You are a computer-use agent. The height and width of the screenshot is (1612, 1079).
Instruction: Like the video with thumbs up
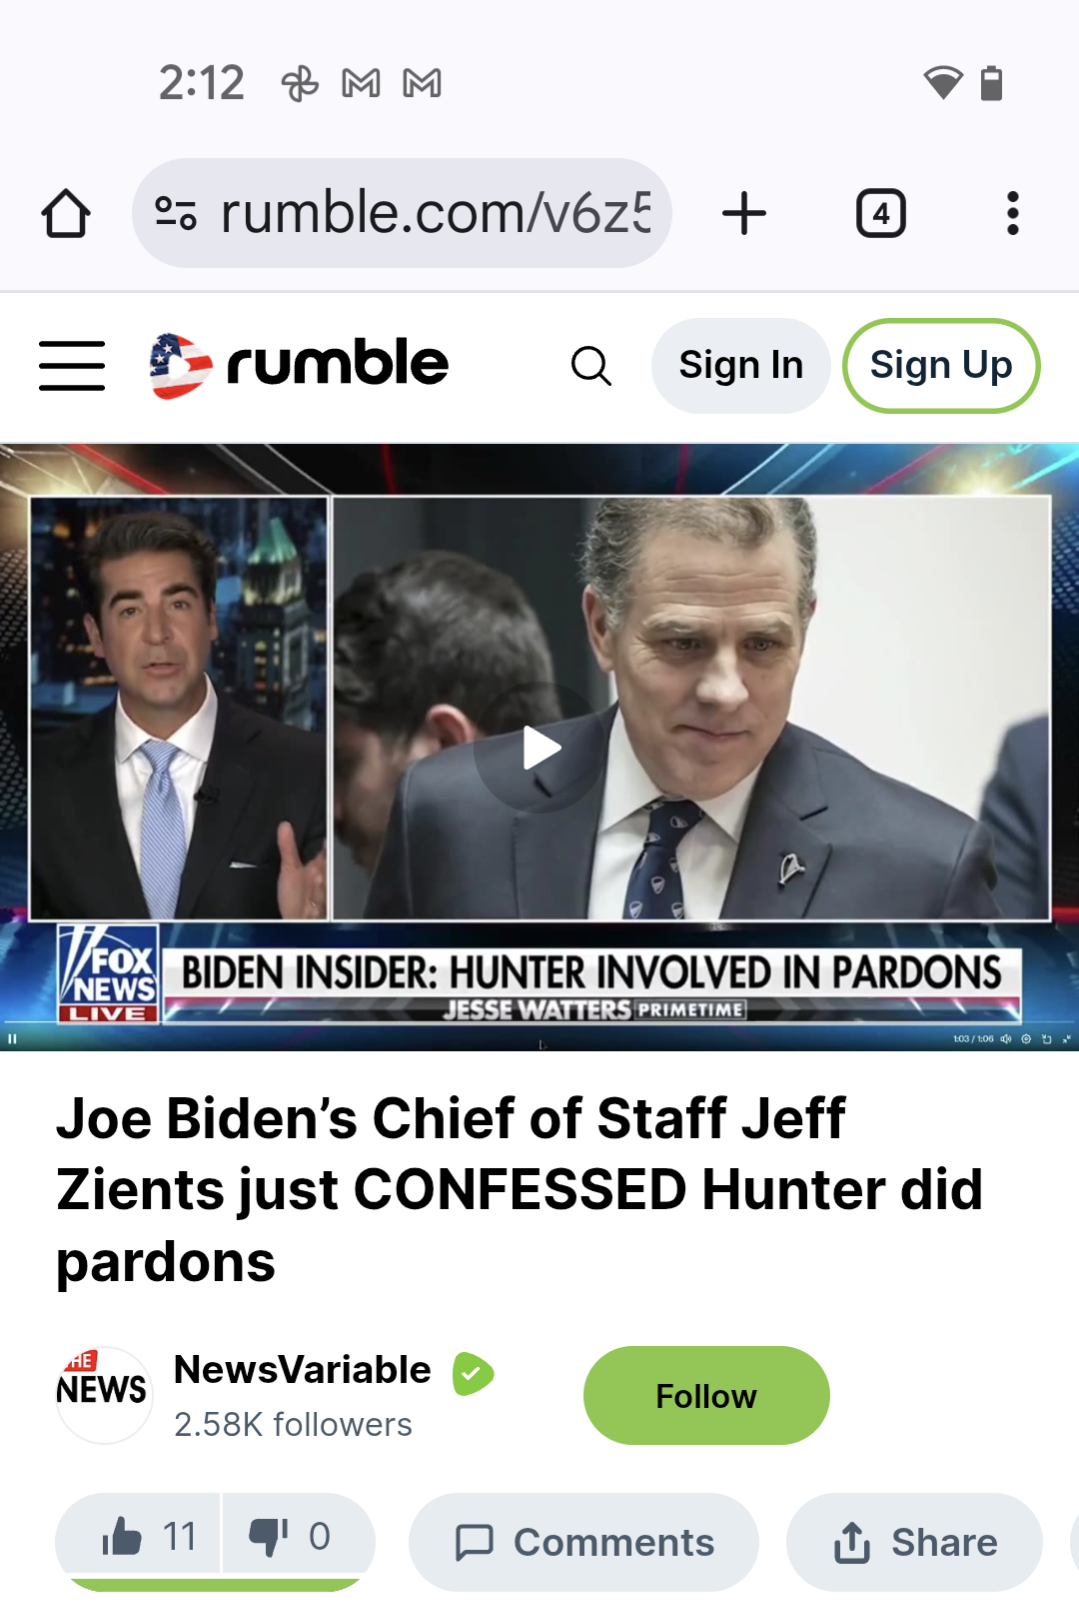[140, 1536]
